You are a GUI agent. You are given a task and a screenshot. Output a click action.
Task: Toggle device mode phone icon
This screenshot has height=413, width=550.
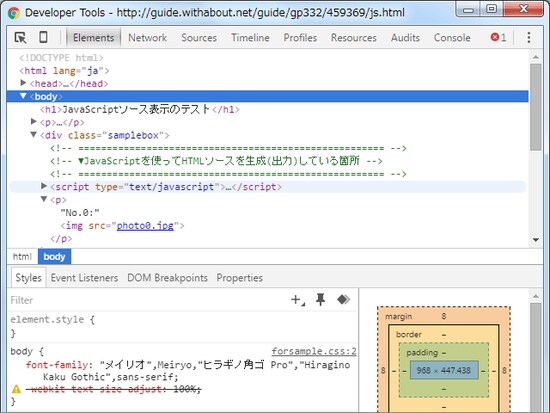point(43,37)
